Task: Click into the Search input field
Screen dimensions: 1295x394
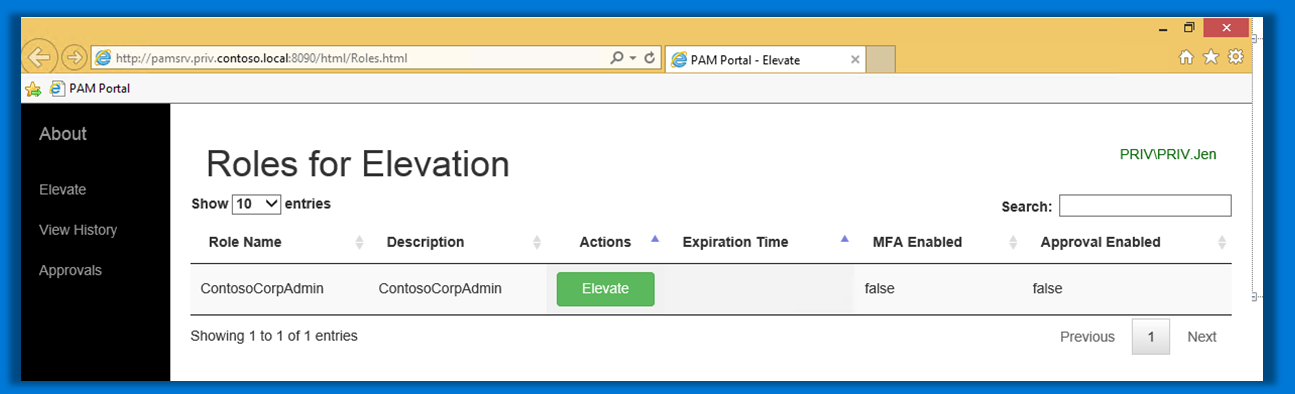Action: tap(1145, 206)
